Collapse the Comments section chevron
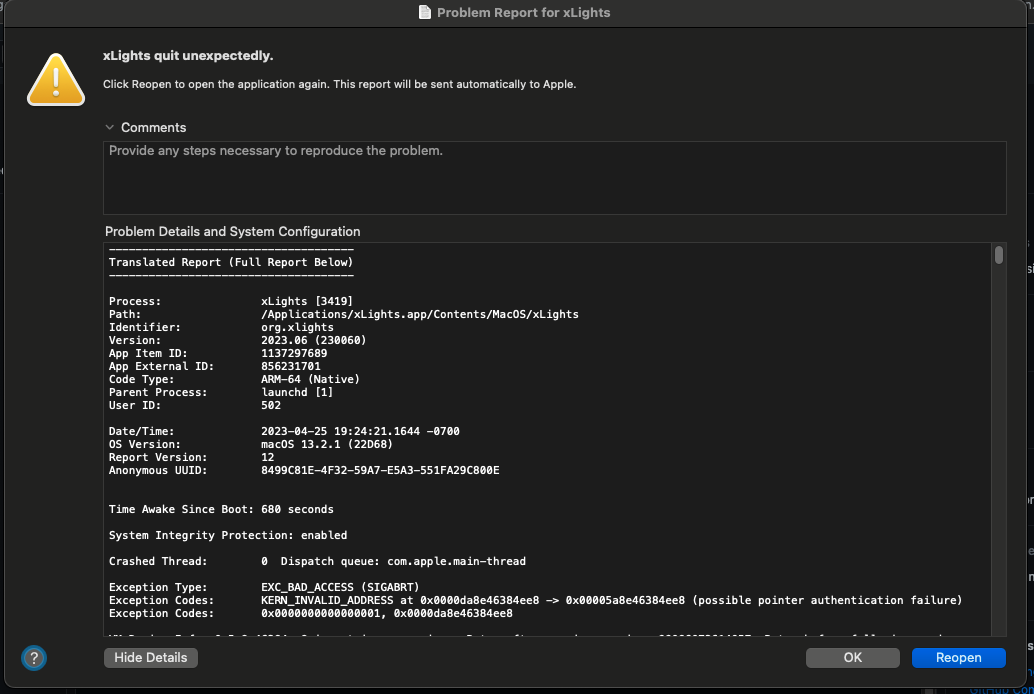Image resolution: width=1034 pixels, height=694 pixels. coord(108,127)
